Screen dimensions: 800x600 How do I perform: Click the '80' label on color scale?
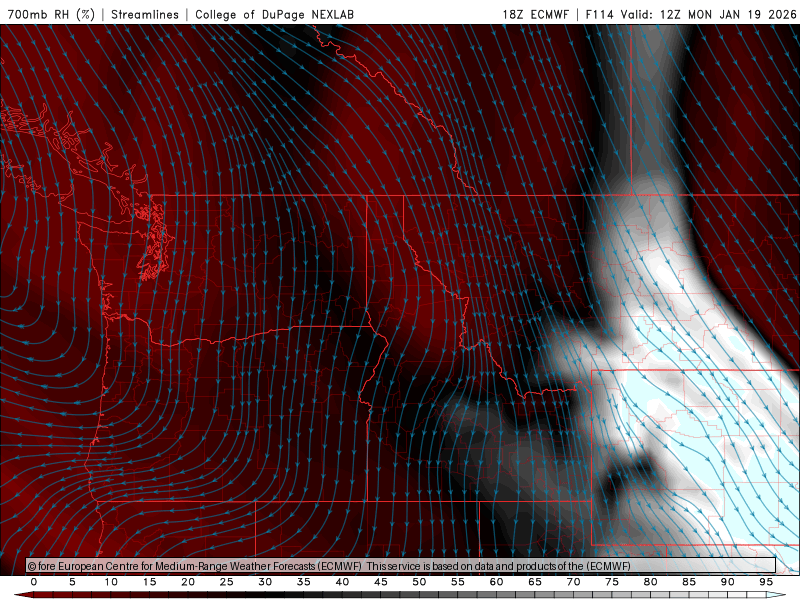651,582
